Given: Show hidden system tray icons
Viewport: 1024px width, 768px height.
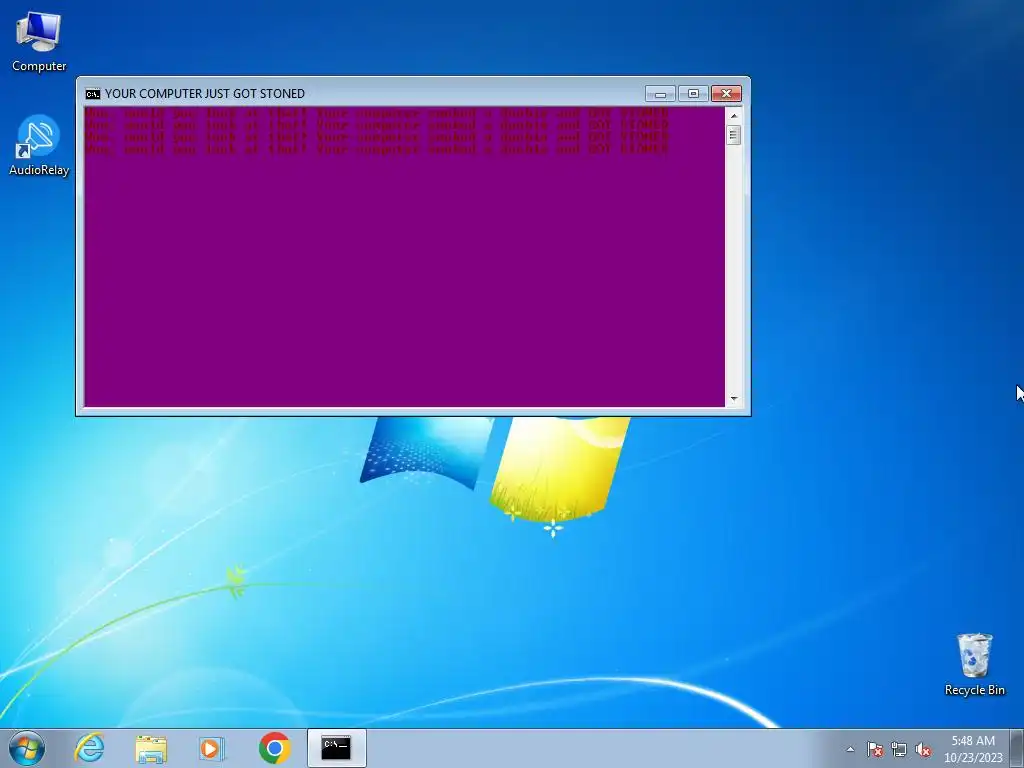Looking at the screenshot, I should pos(850,749).
